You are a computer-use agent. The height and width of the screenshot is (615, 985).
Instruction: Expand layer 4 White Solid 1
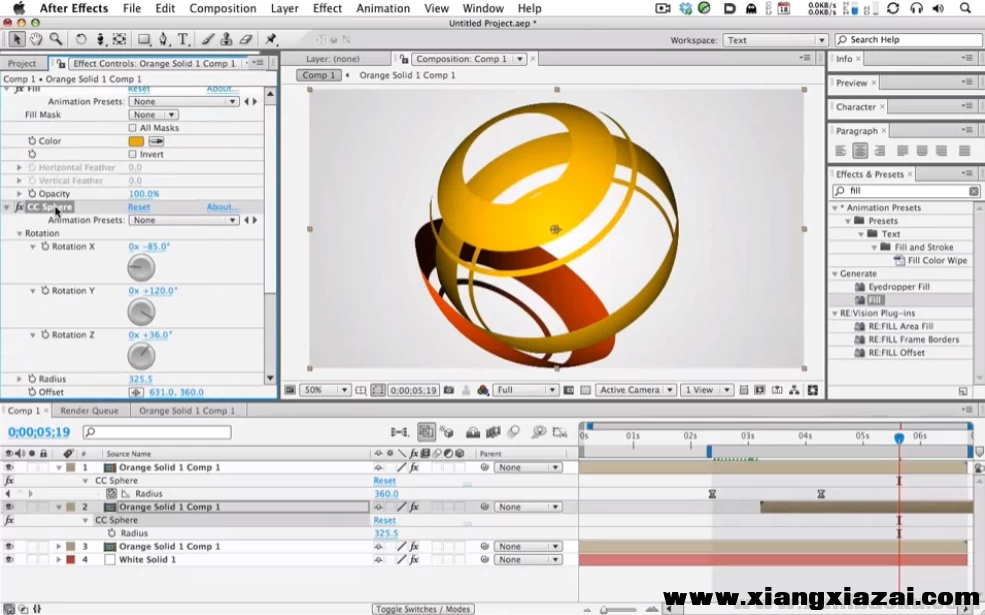coord(58,560)
